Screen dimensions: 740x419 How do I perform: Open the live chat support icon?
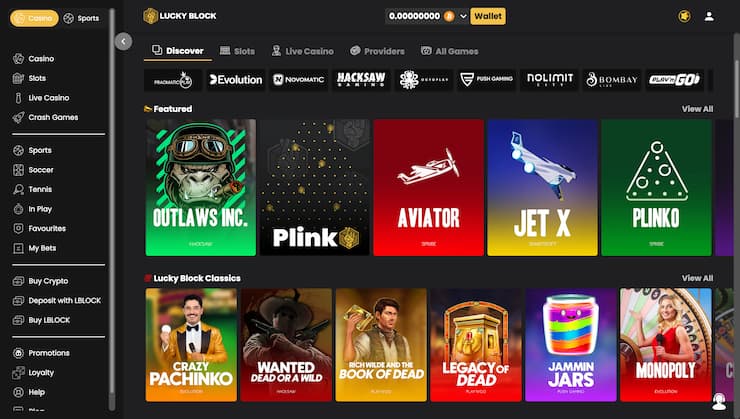(719, 402)
